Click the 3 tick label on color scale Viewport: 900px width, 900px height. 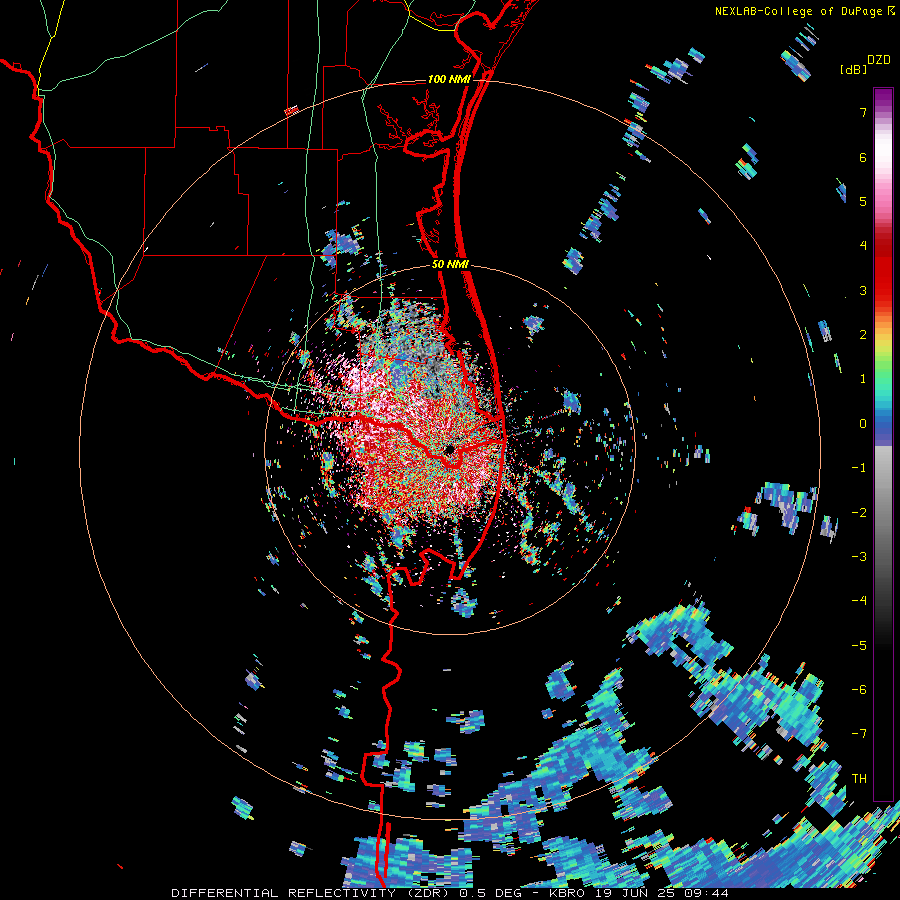pyautogui.click(x=863, y=290)
